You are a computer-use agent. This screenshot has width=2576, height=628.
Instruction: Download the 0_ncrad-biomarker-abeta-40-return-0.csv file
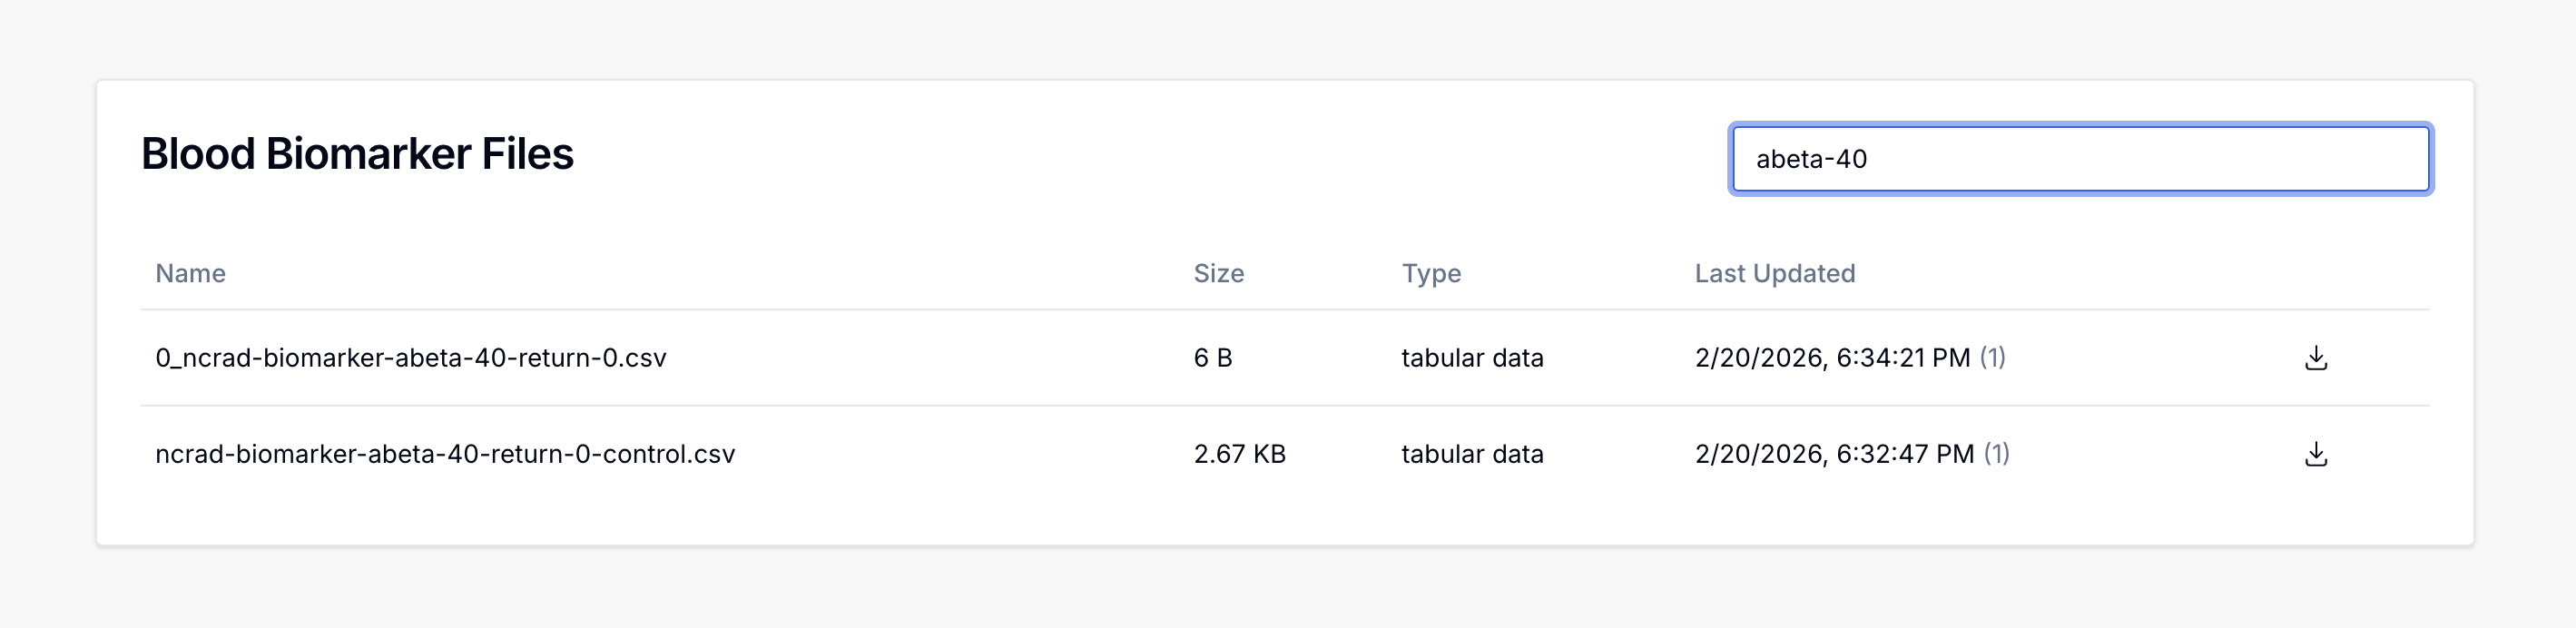[x=2316, y=358]
